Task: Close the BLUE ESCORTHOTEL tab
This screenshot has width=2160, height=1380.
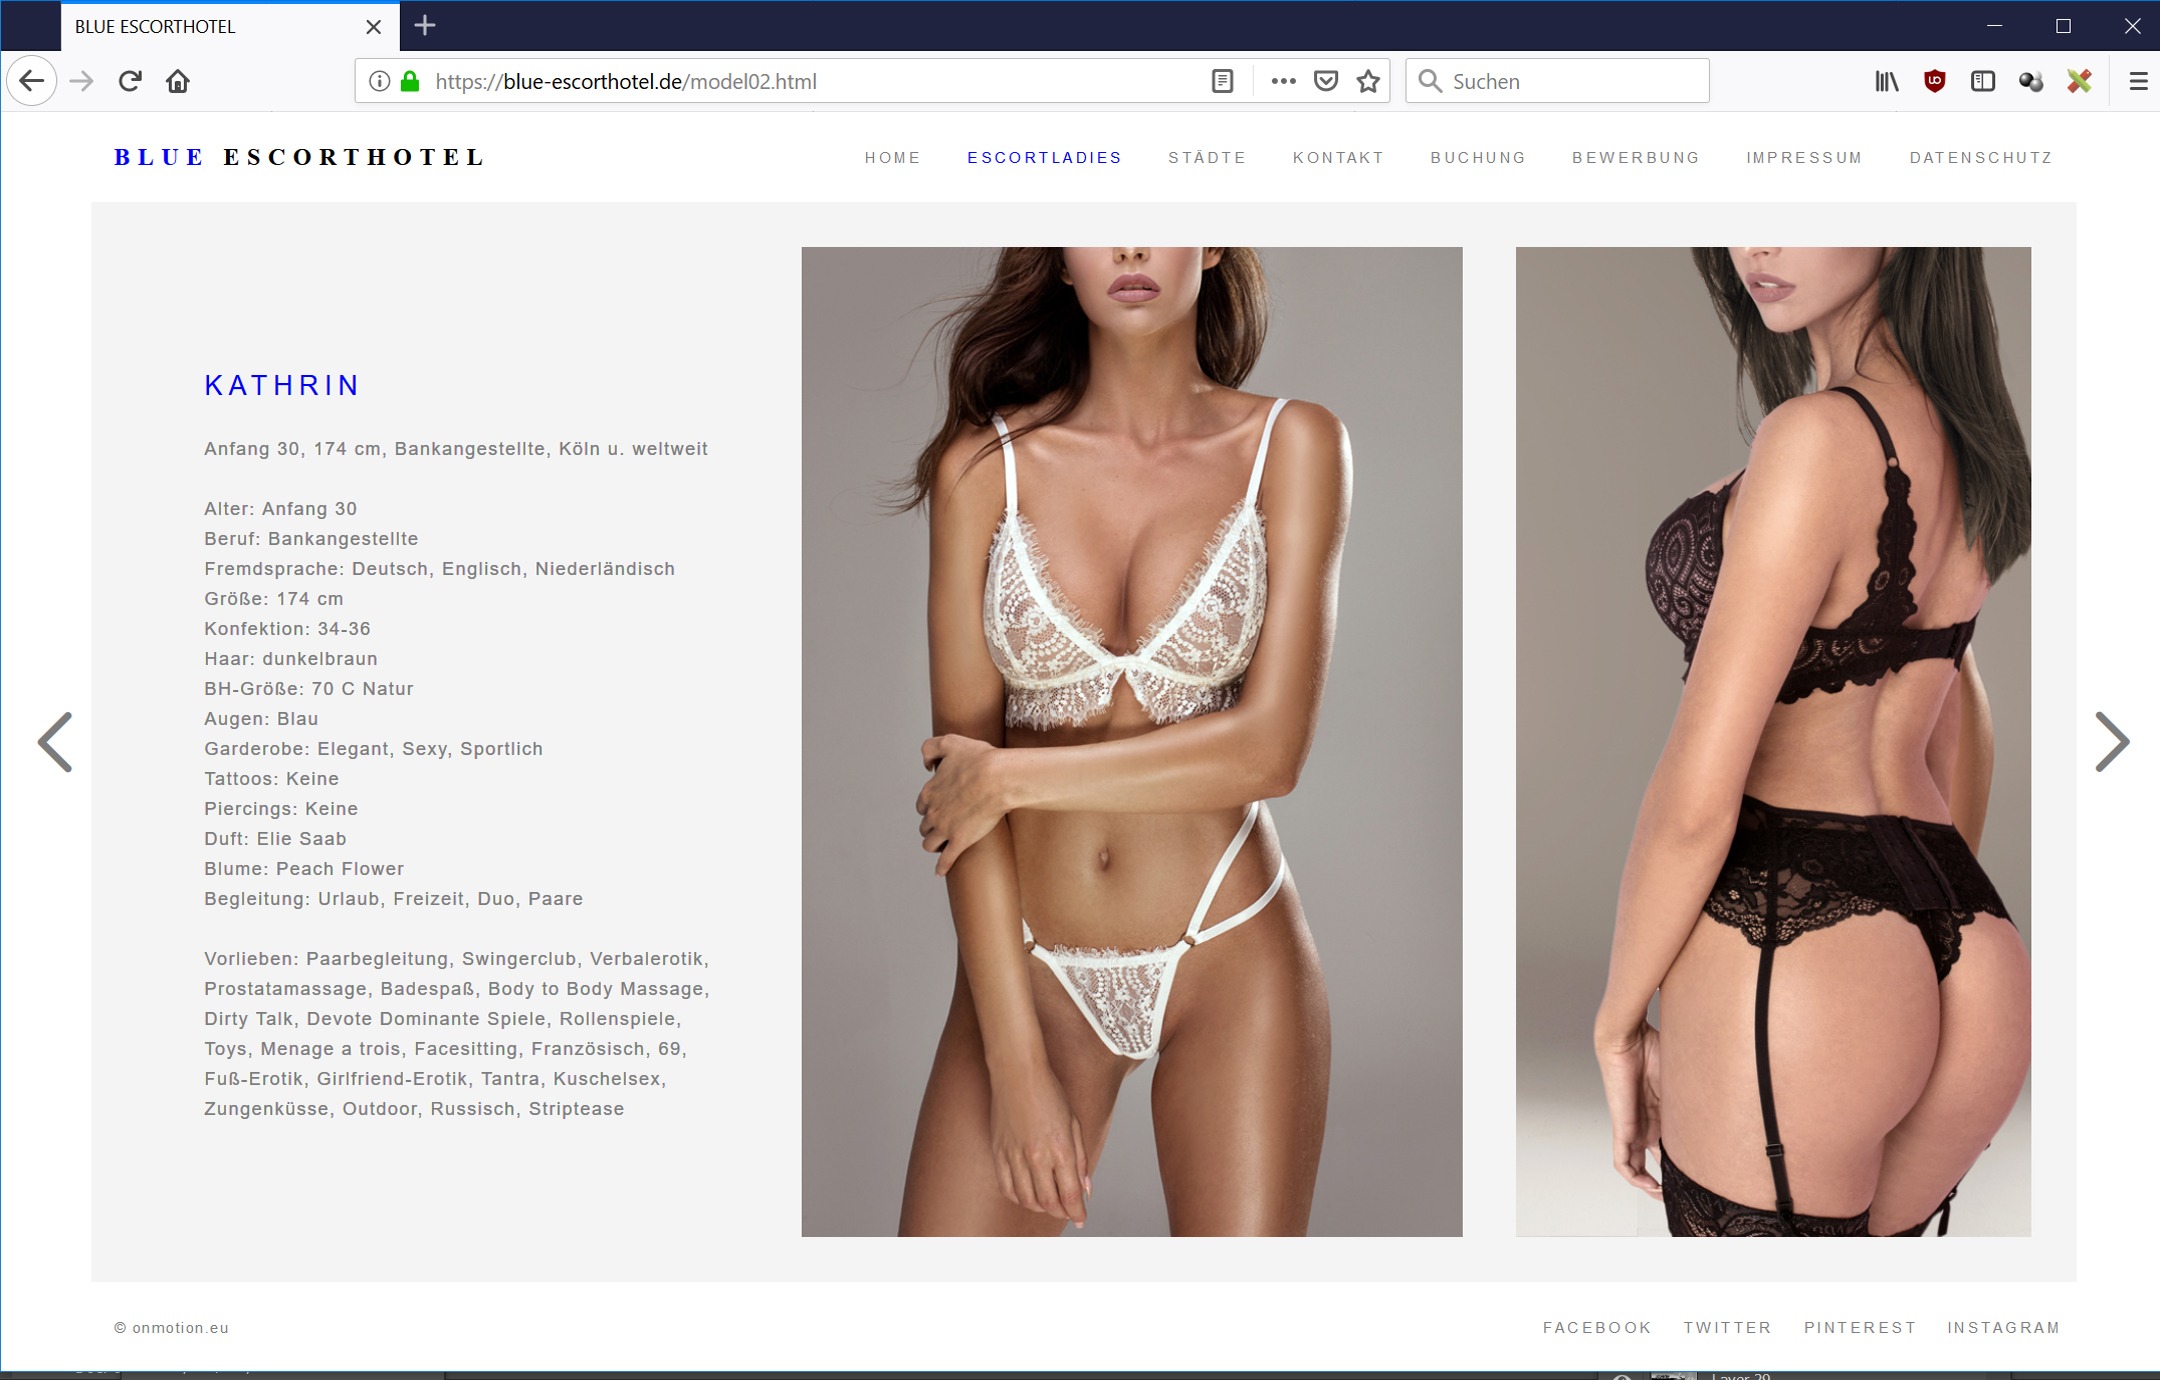Action: coord(373,27)
